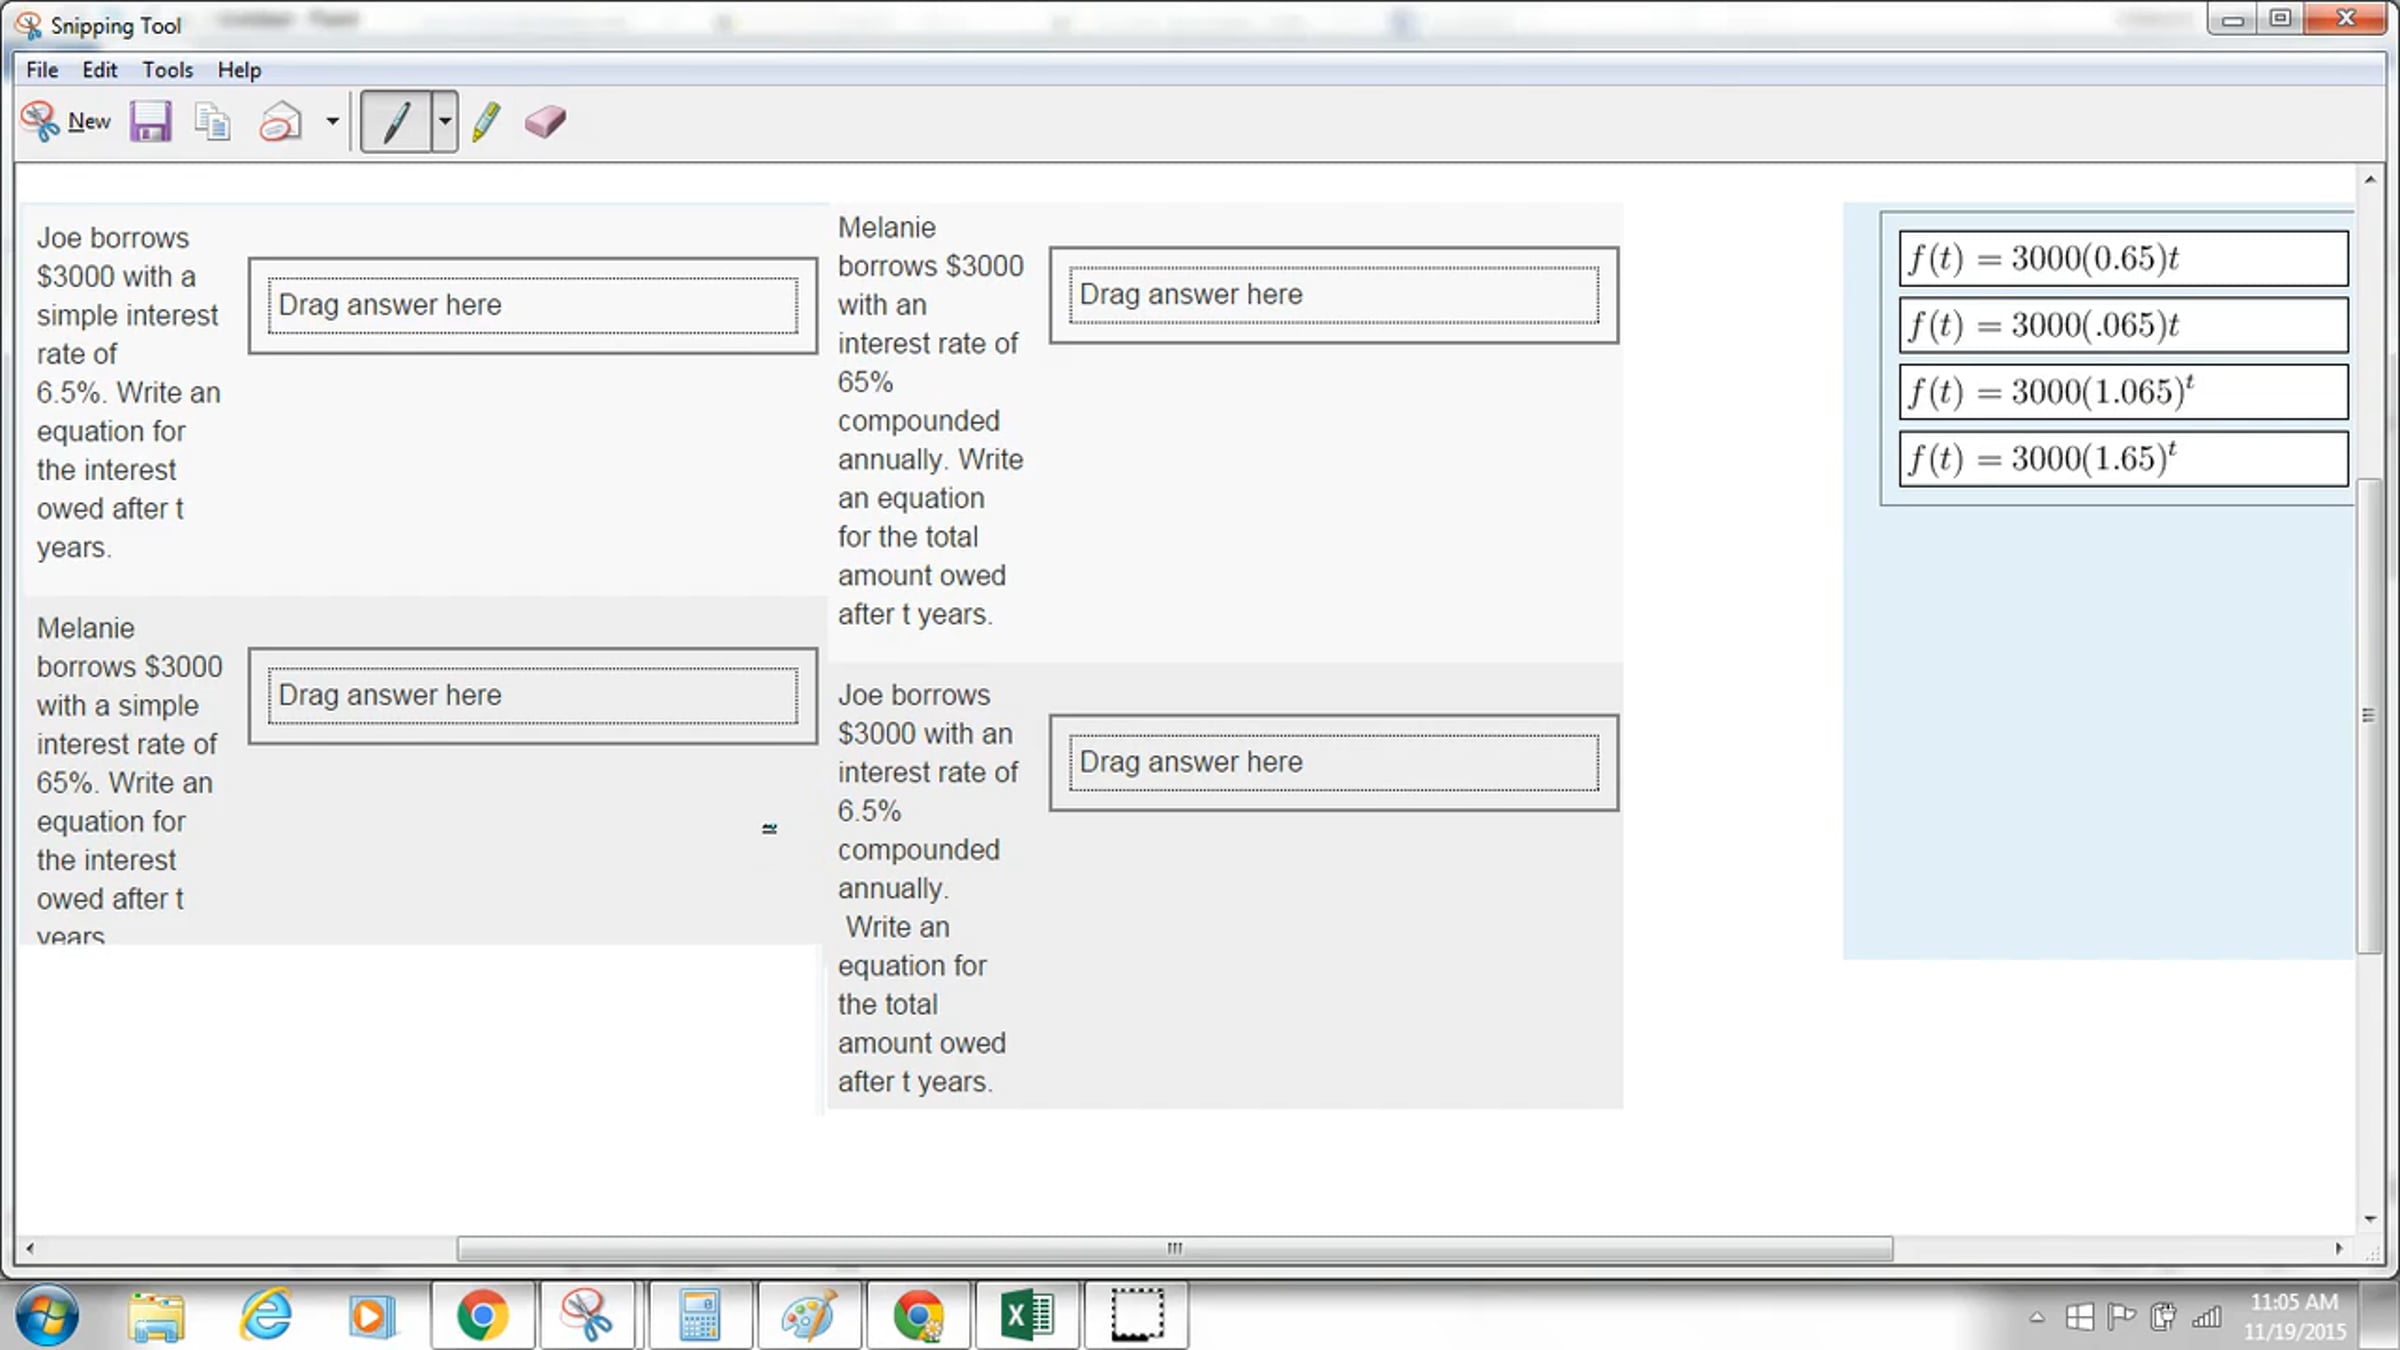The width and height of the screenshot is (2400, 1350).
Task: Open the Tools menu
Action: (167, 70)
